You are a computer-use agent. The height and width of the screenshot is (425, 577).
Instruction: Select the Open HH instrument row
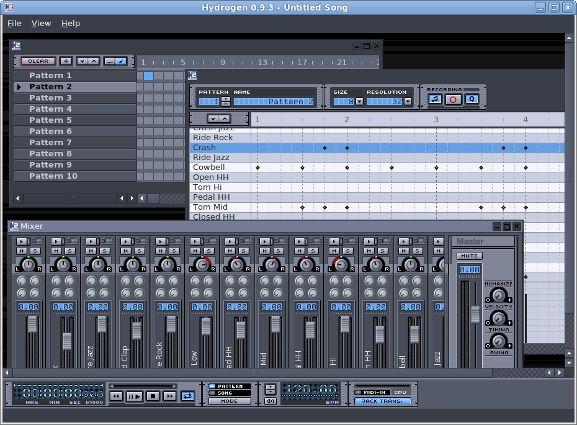[220, 178]
